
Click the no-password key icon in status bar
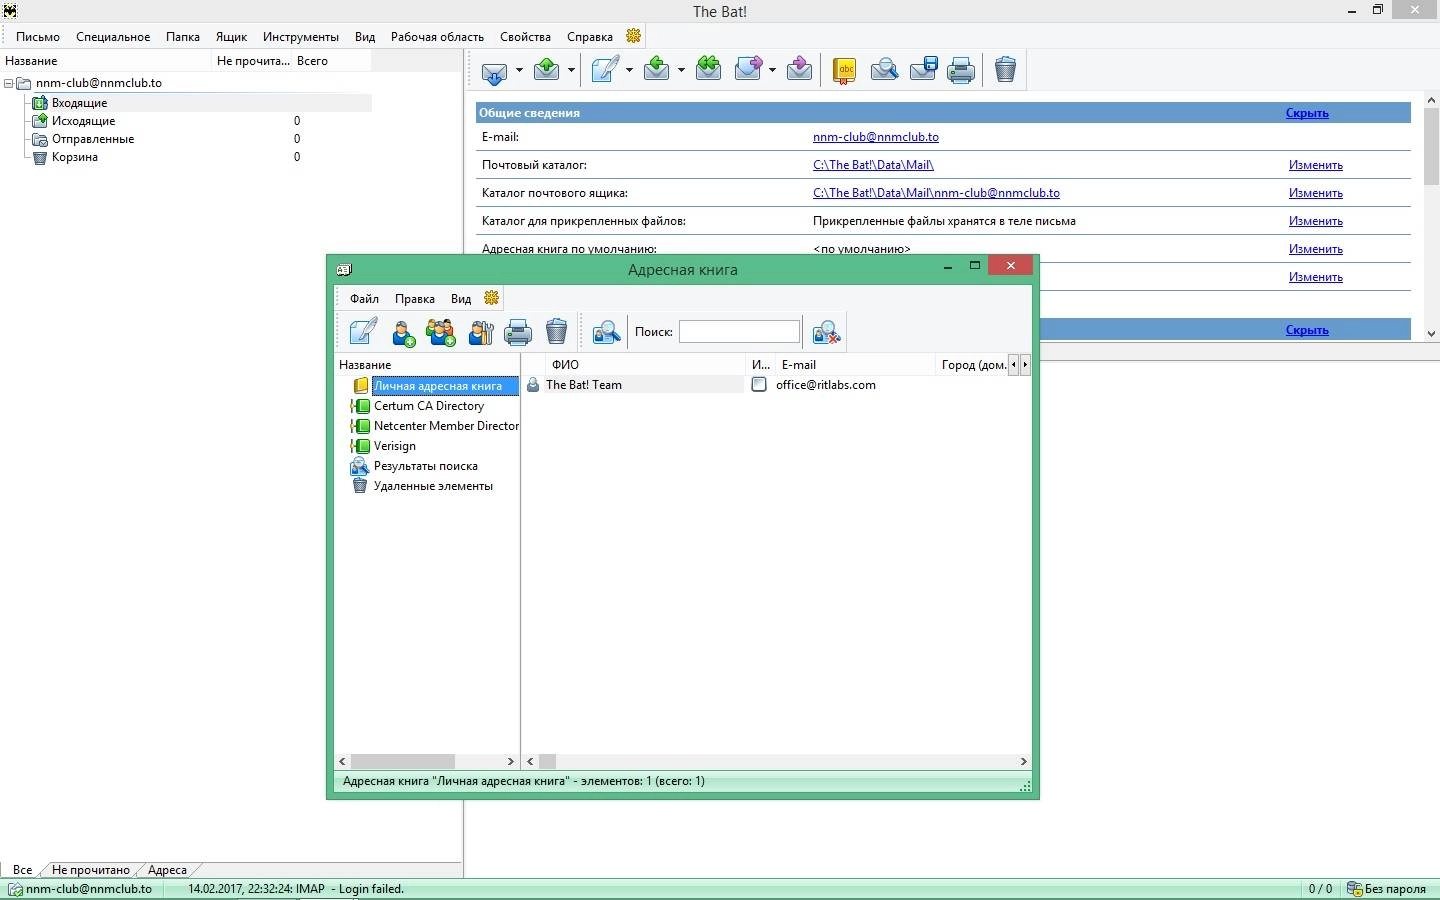point(1355,889)
